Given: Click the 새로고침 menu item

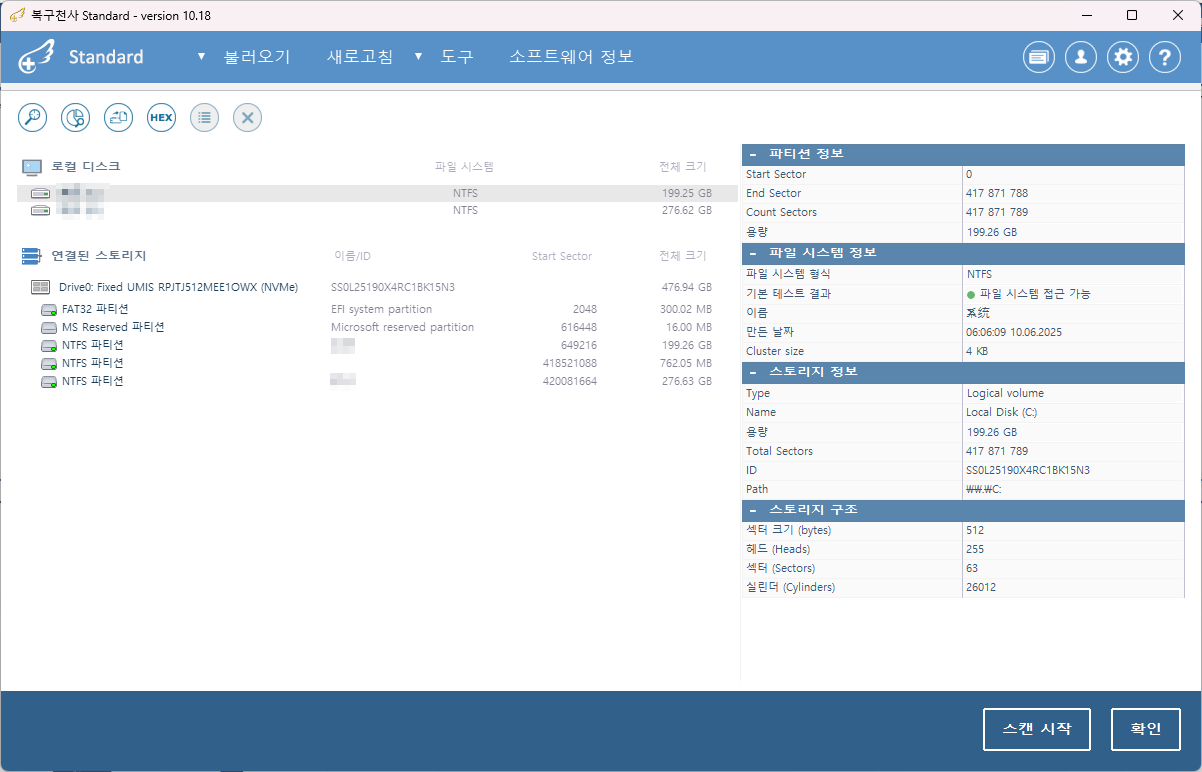Looking at the screenshot, I should (359, 57).
